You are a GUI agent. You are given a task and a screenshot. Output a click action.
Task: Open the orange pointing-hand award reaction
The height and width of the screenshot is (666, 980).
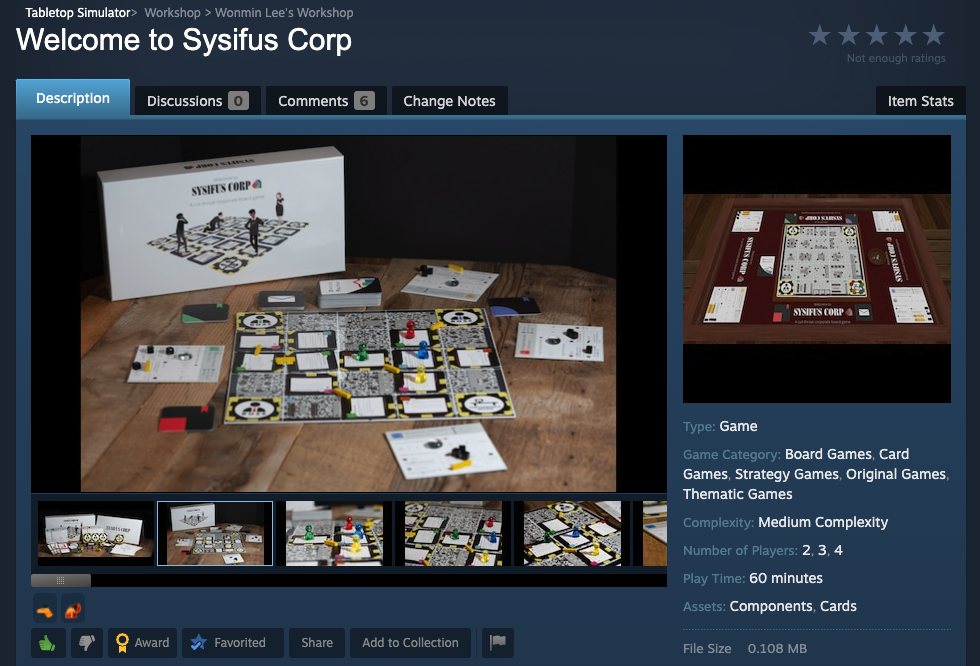pos(44,610)
